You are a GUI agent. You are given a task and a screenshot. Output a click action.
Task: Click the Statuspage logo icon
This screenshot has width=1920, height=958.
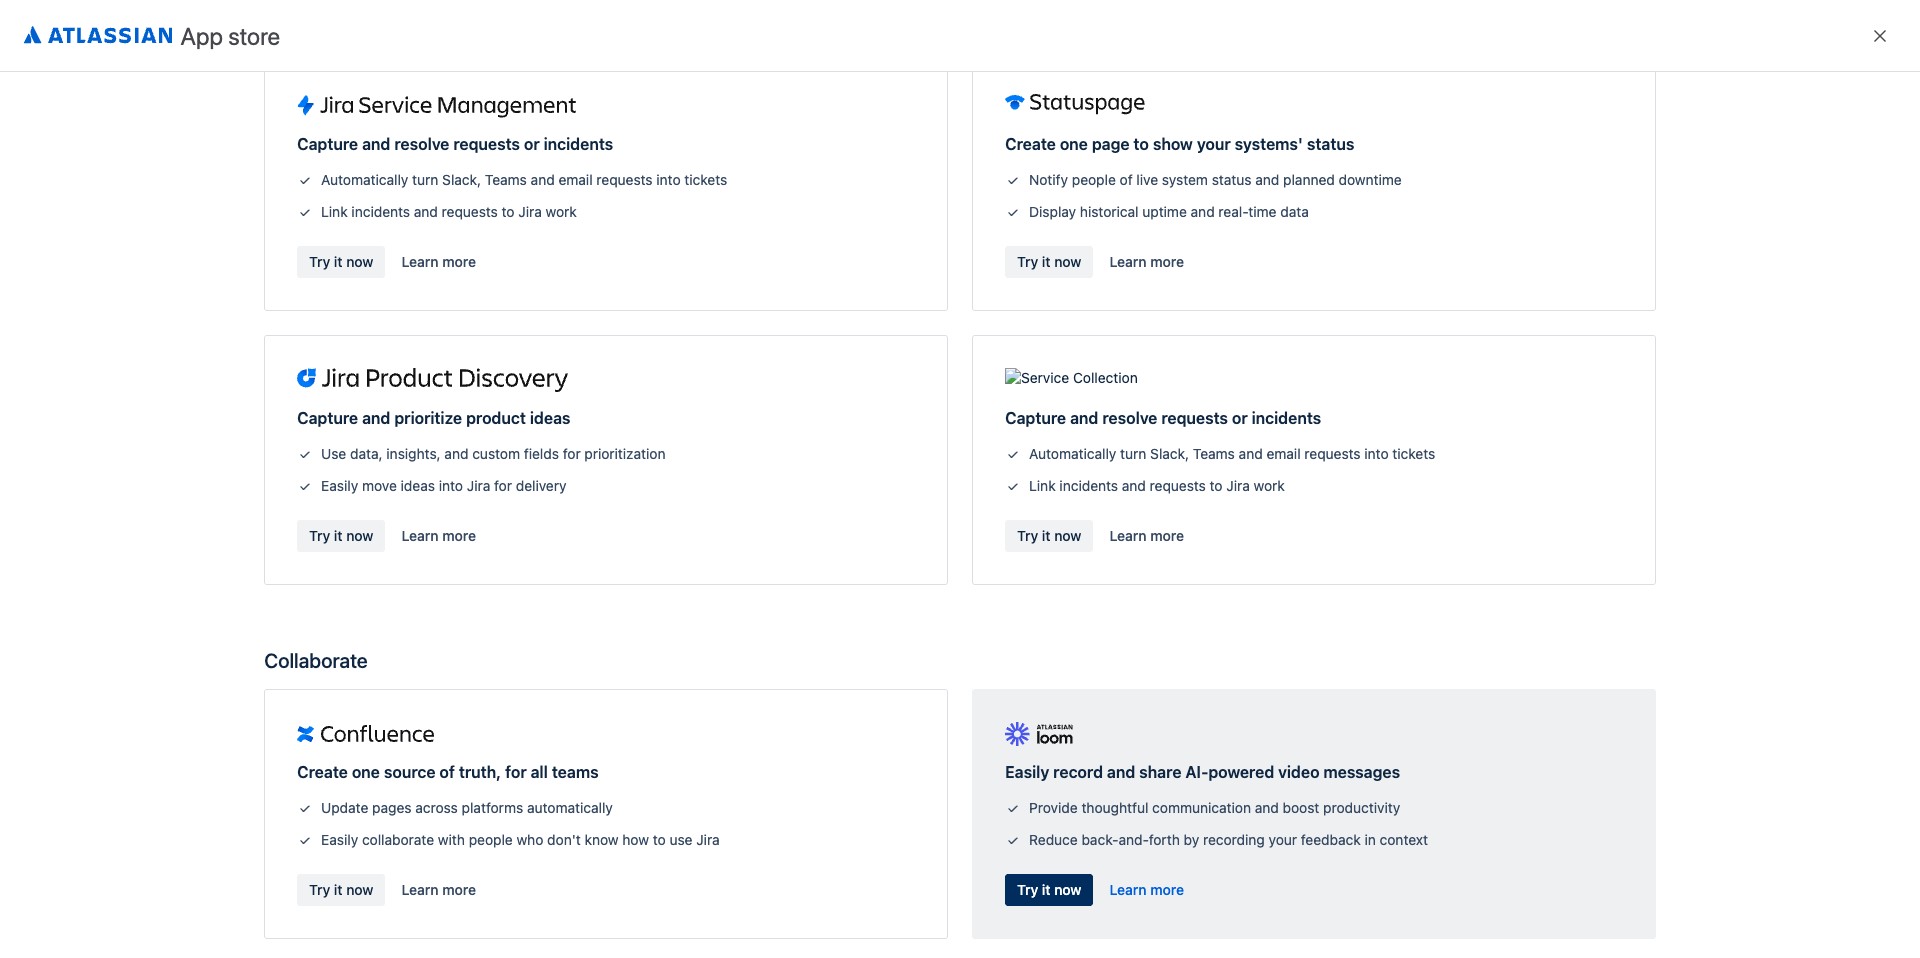[x=1014, y=102]
